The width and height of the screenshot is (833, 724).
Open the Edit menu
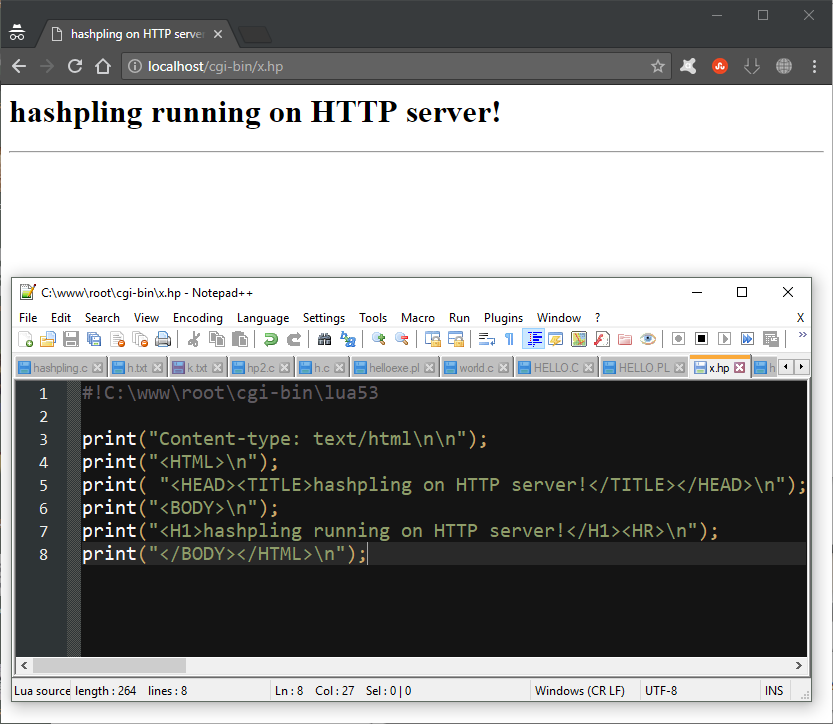[61, 318]
